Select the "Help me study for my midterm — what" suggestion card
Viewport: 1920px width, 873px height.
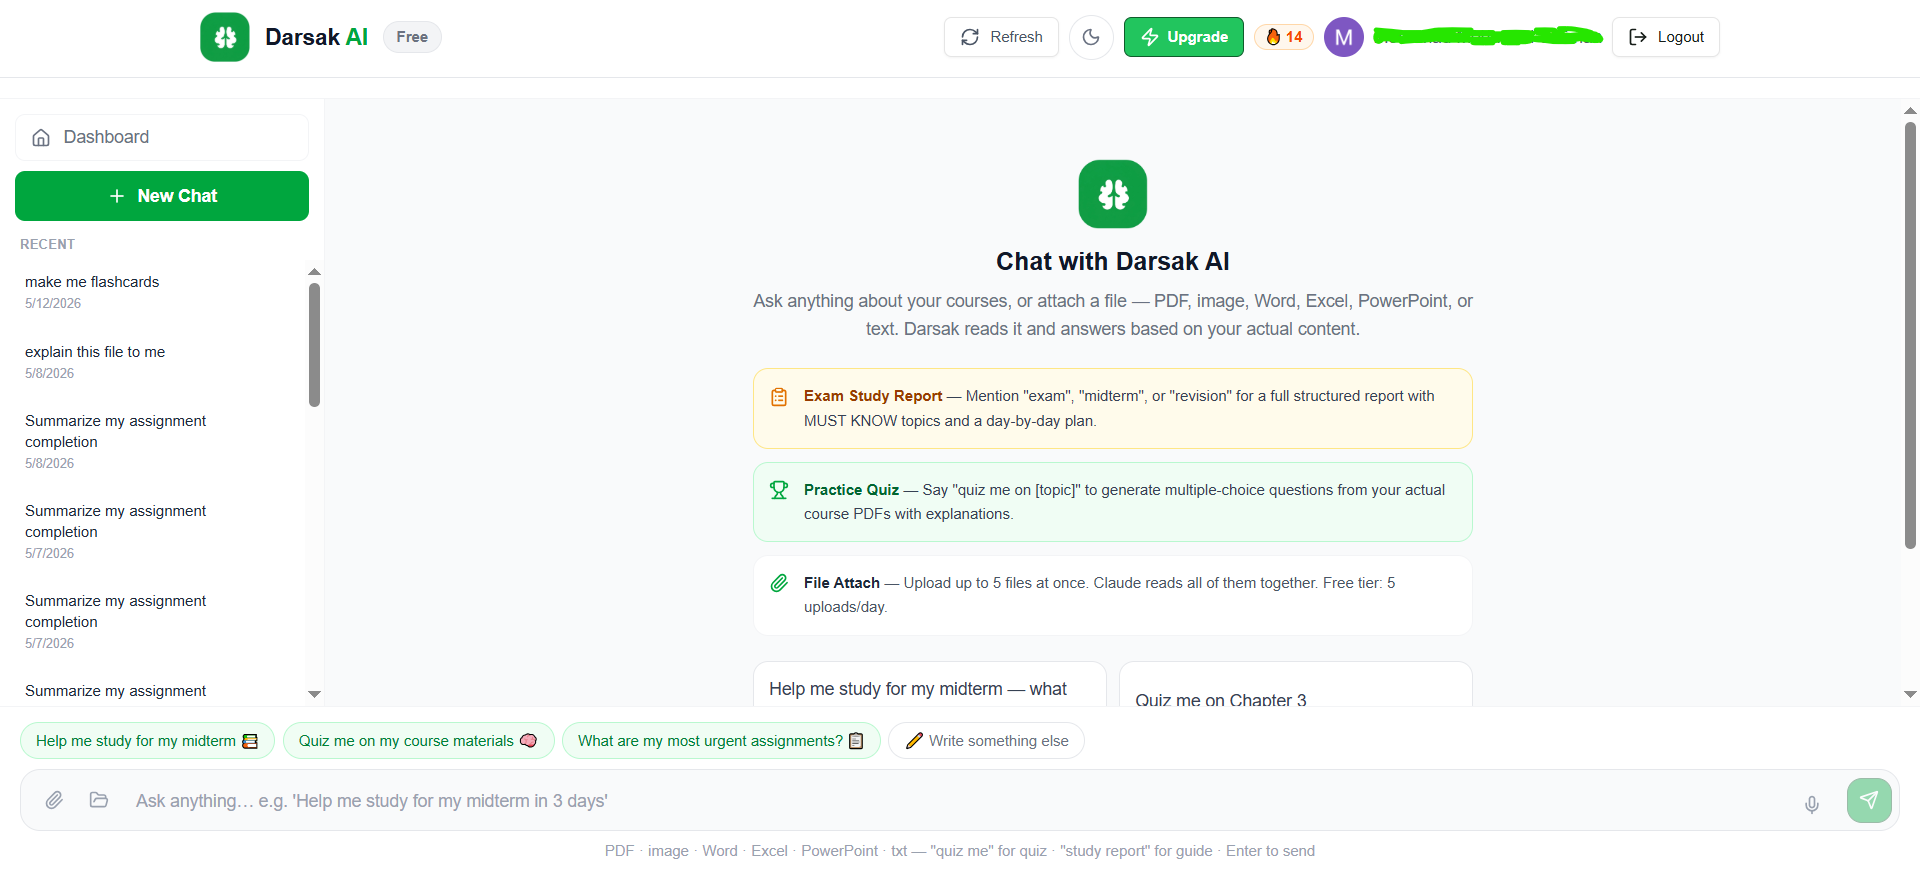coord(930,685)
